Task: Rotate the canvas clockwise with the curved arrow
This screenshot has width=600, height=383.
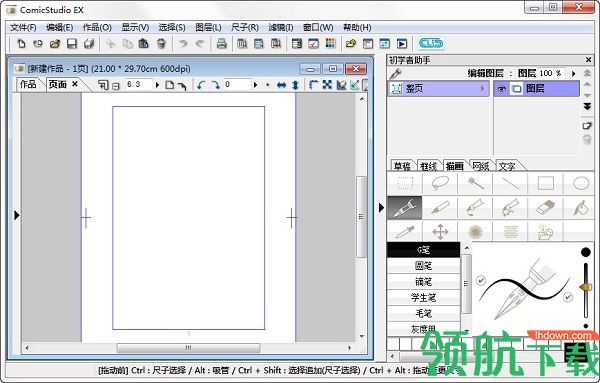Action: tap(216, 85)
